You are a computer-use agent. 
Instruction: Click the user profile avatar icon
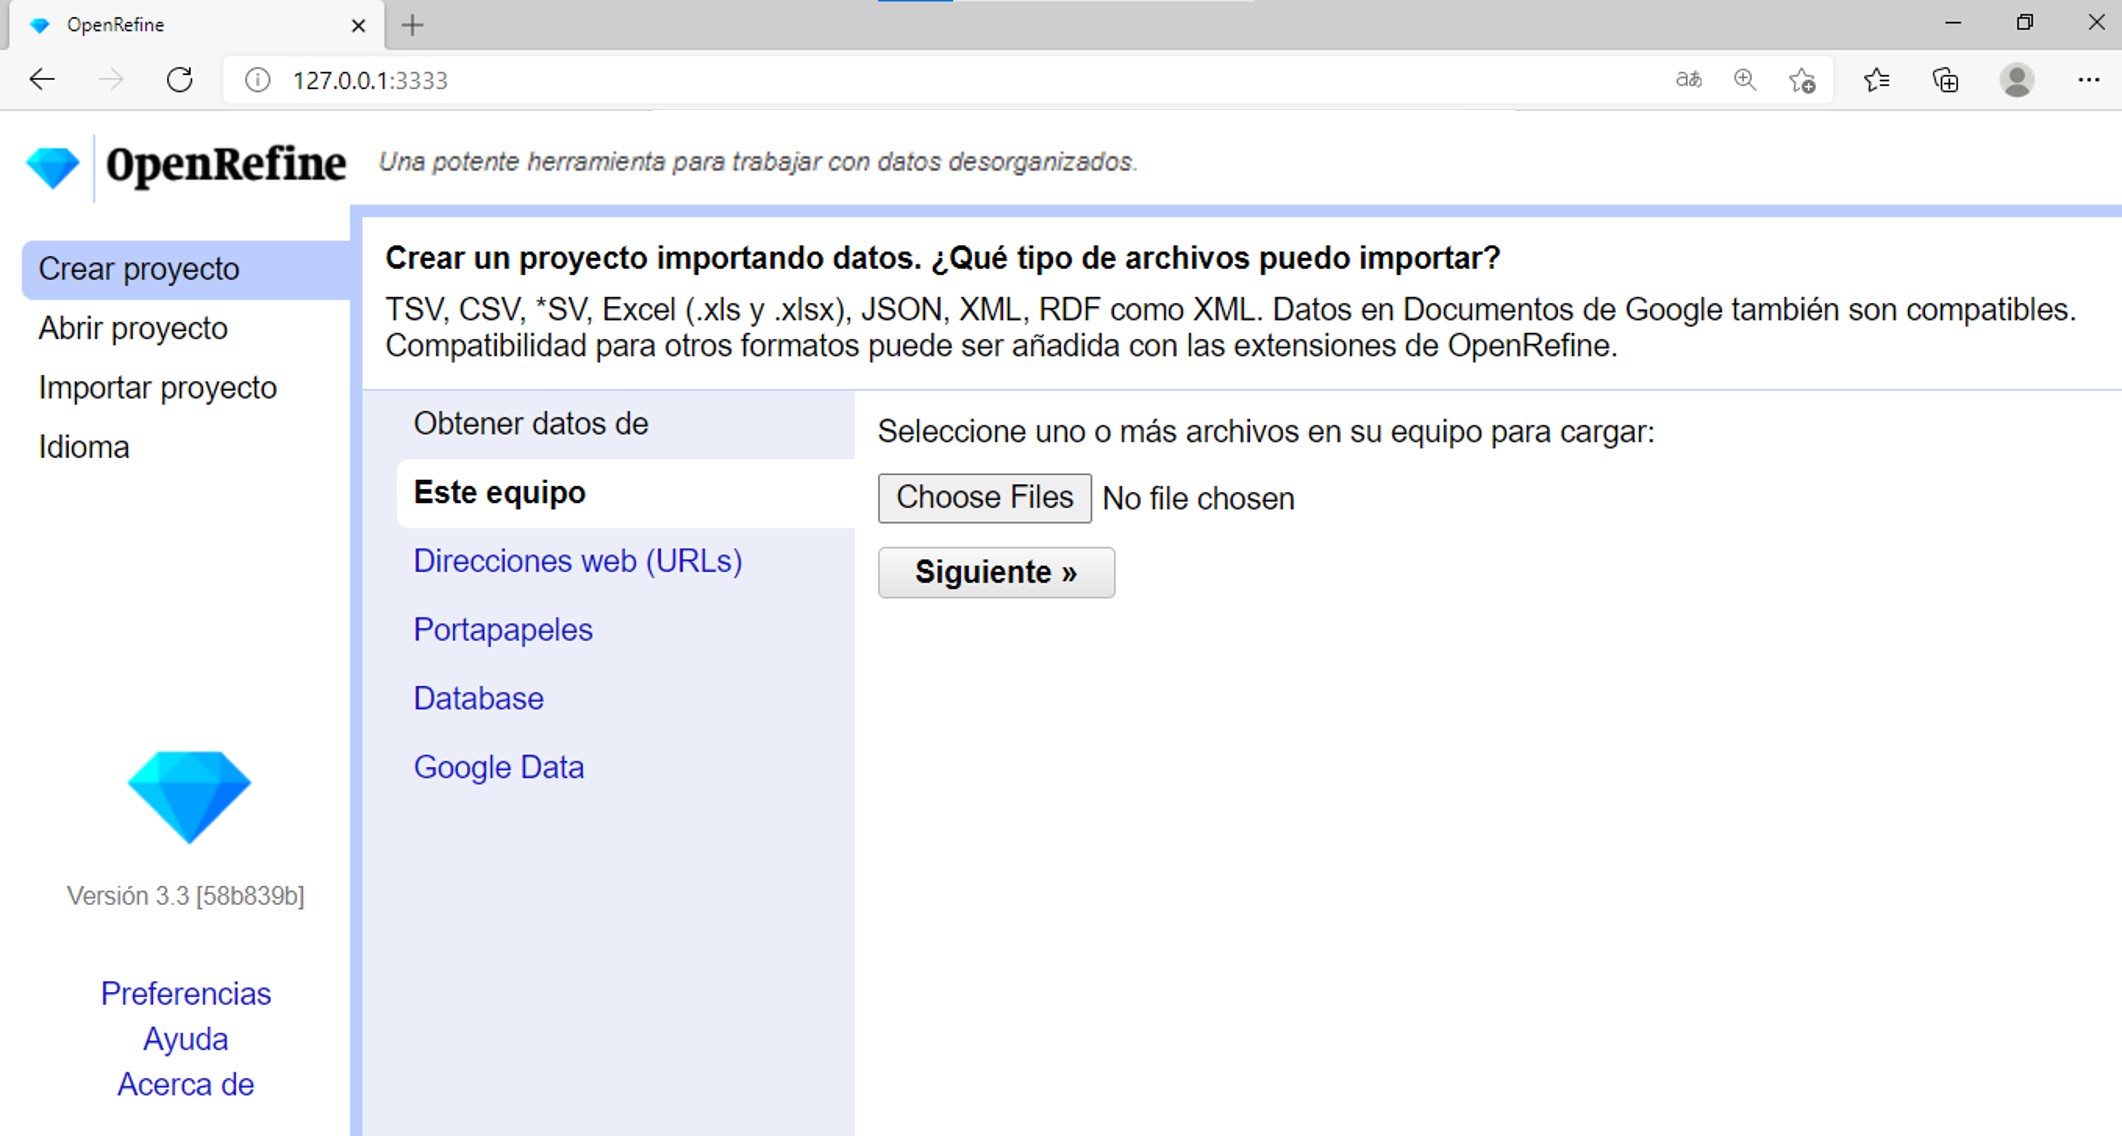[x=2017, y=80]
